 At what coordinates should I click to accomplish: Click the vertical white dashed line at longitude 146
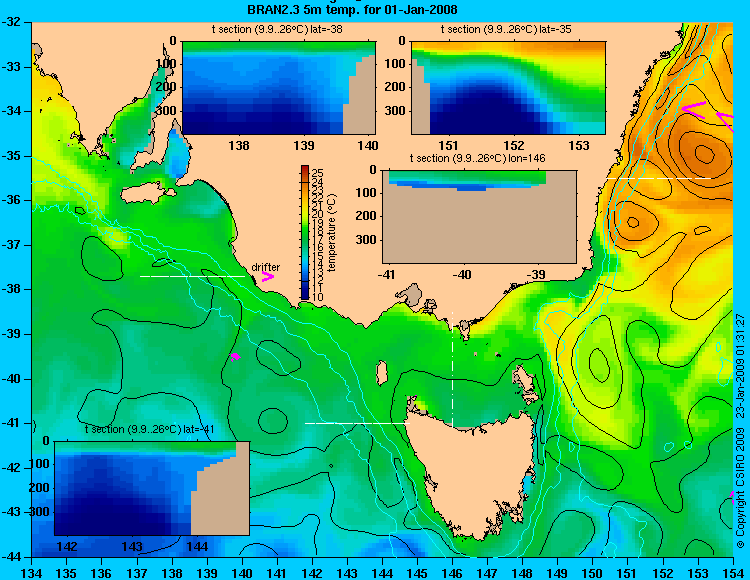pos(452,370)
